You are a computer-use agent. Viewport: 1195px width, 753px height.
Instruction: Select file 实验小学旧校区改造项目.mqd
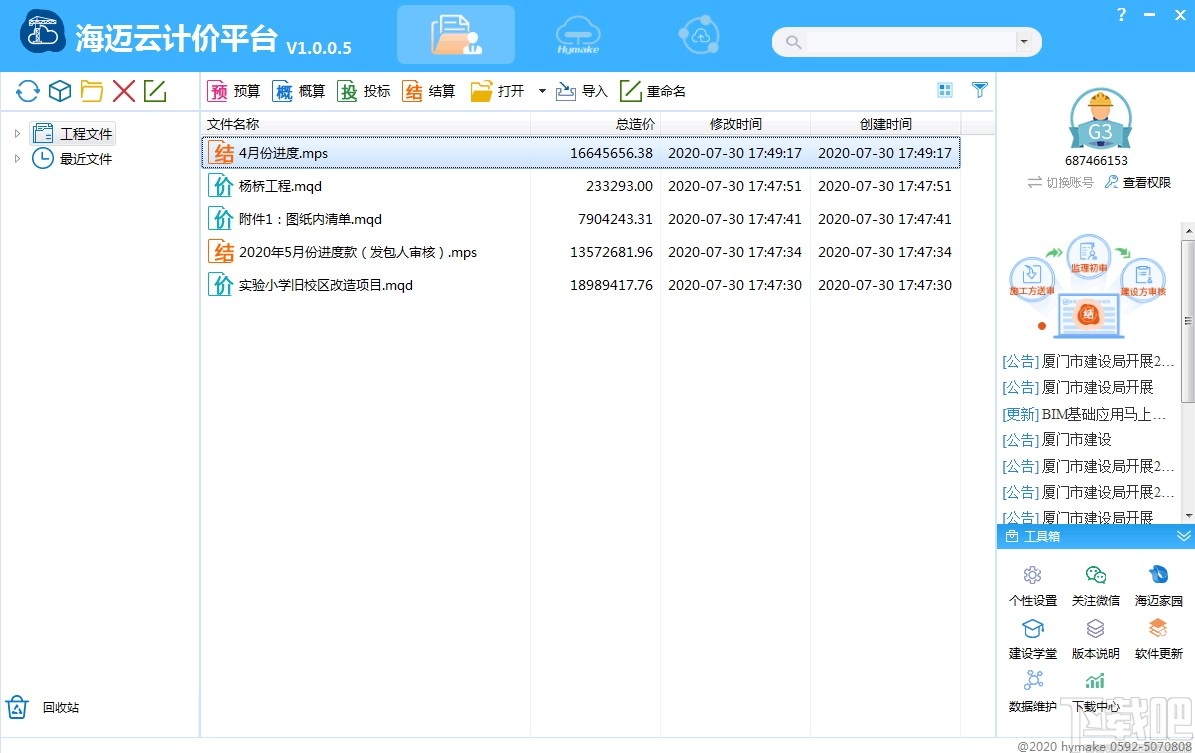click(581, 285)
